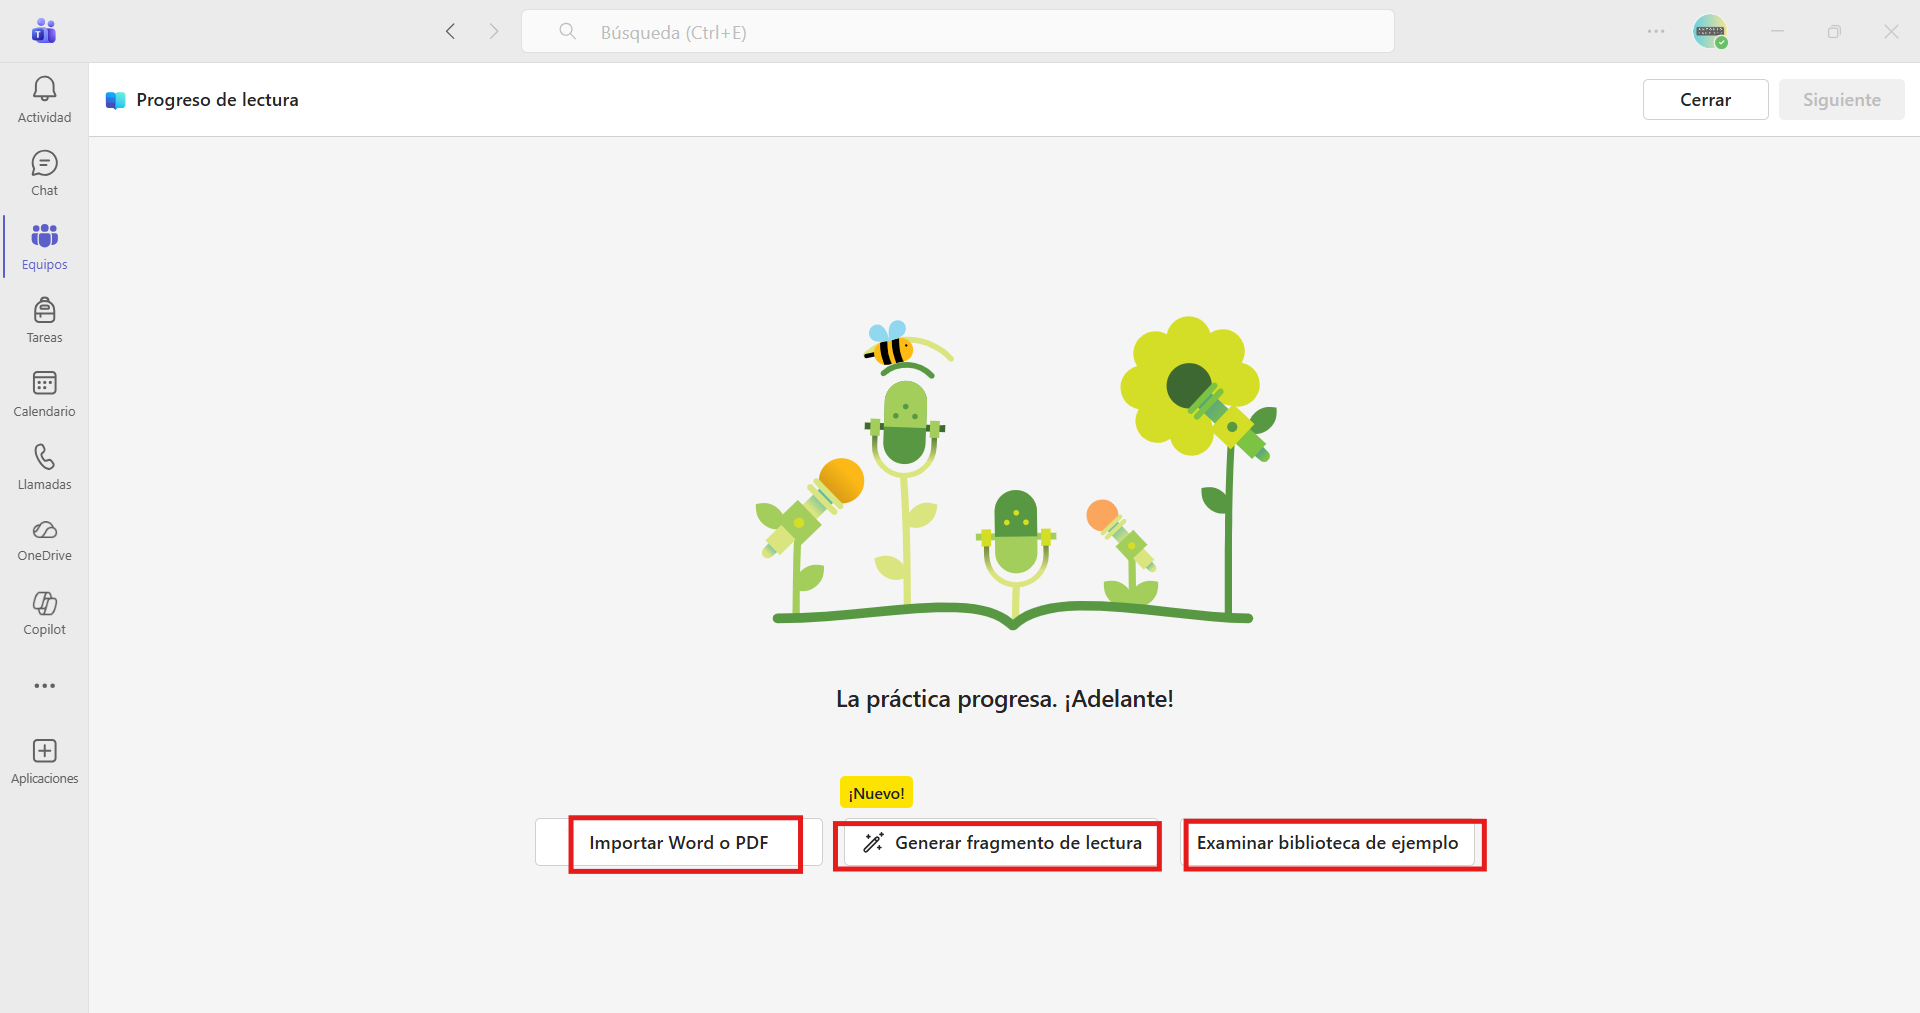Open the Actividad notifications icon
The height and width of the screenshot is (1013, 1920).
point(44,100)
